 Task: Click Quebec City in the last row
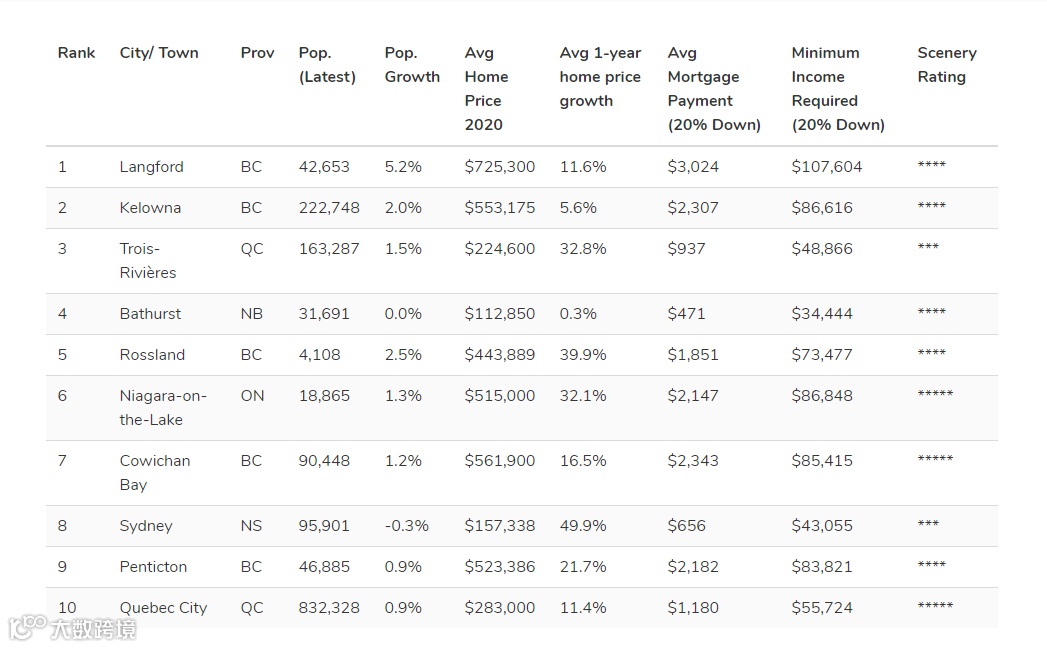pos(163,608)
